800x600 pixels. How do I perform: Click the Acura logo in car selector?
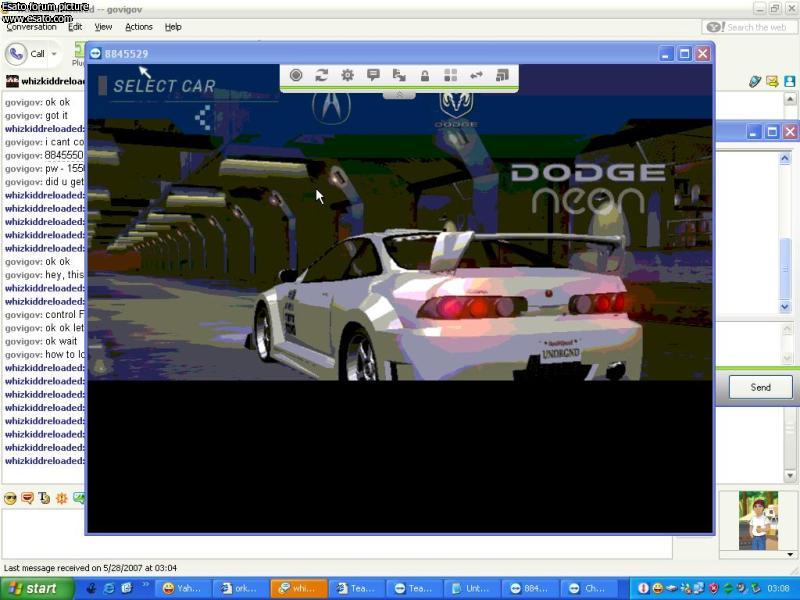[331, 107]
